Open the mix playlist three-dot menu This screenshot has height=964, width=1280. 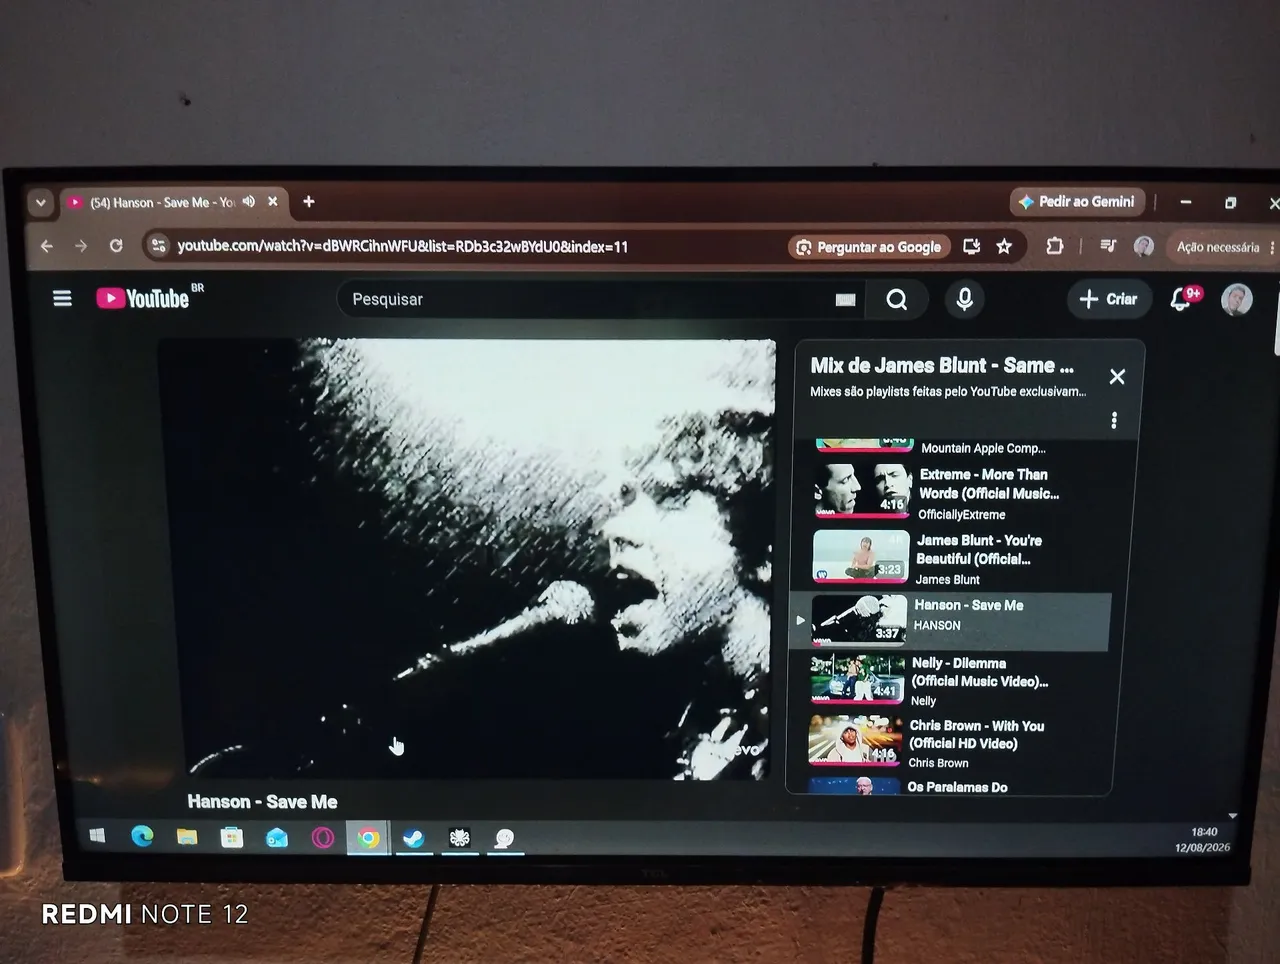(1114, 421)
